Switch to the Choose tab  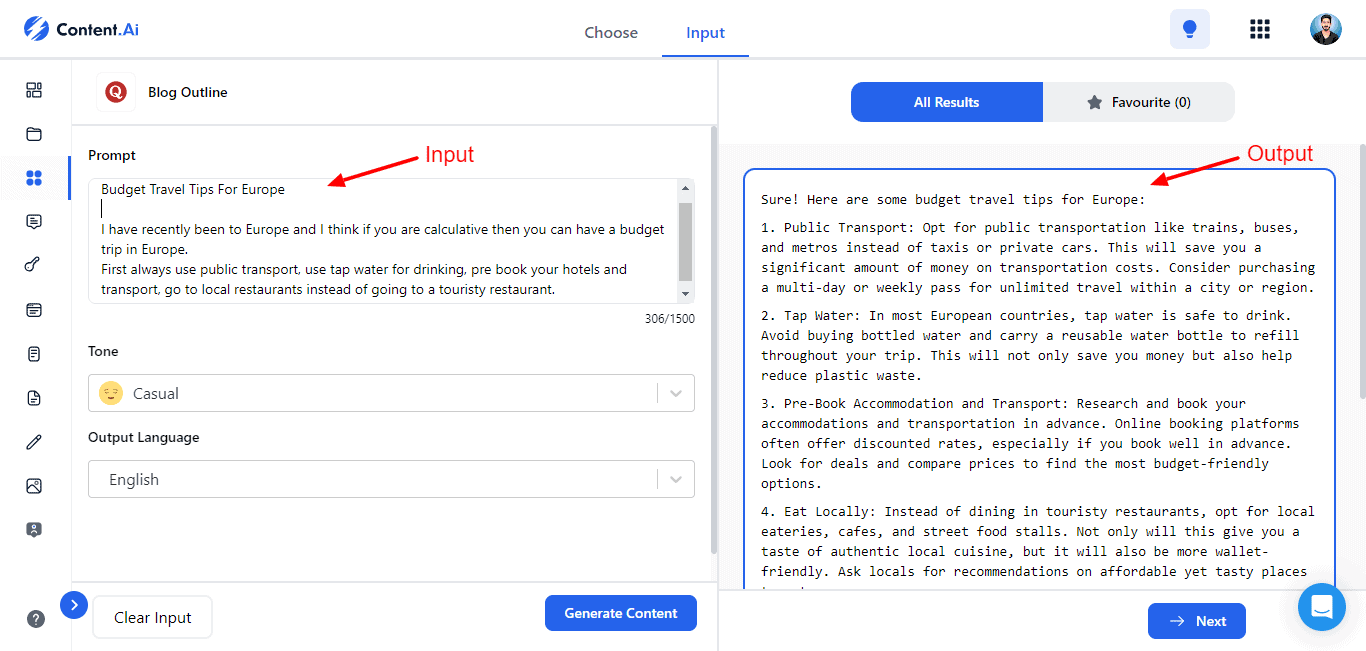(611, 33)
